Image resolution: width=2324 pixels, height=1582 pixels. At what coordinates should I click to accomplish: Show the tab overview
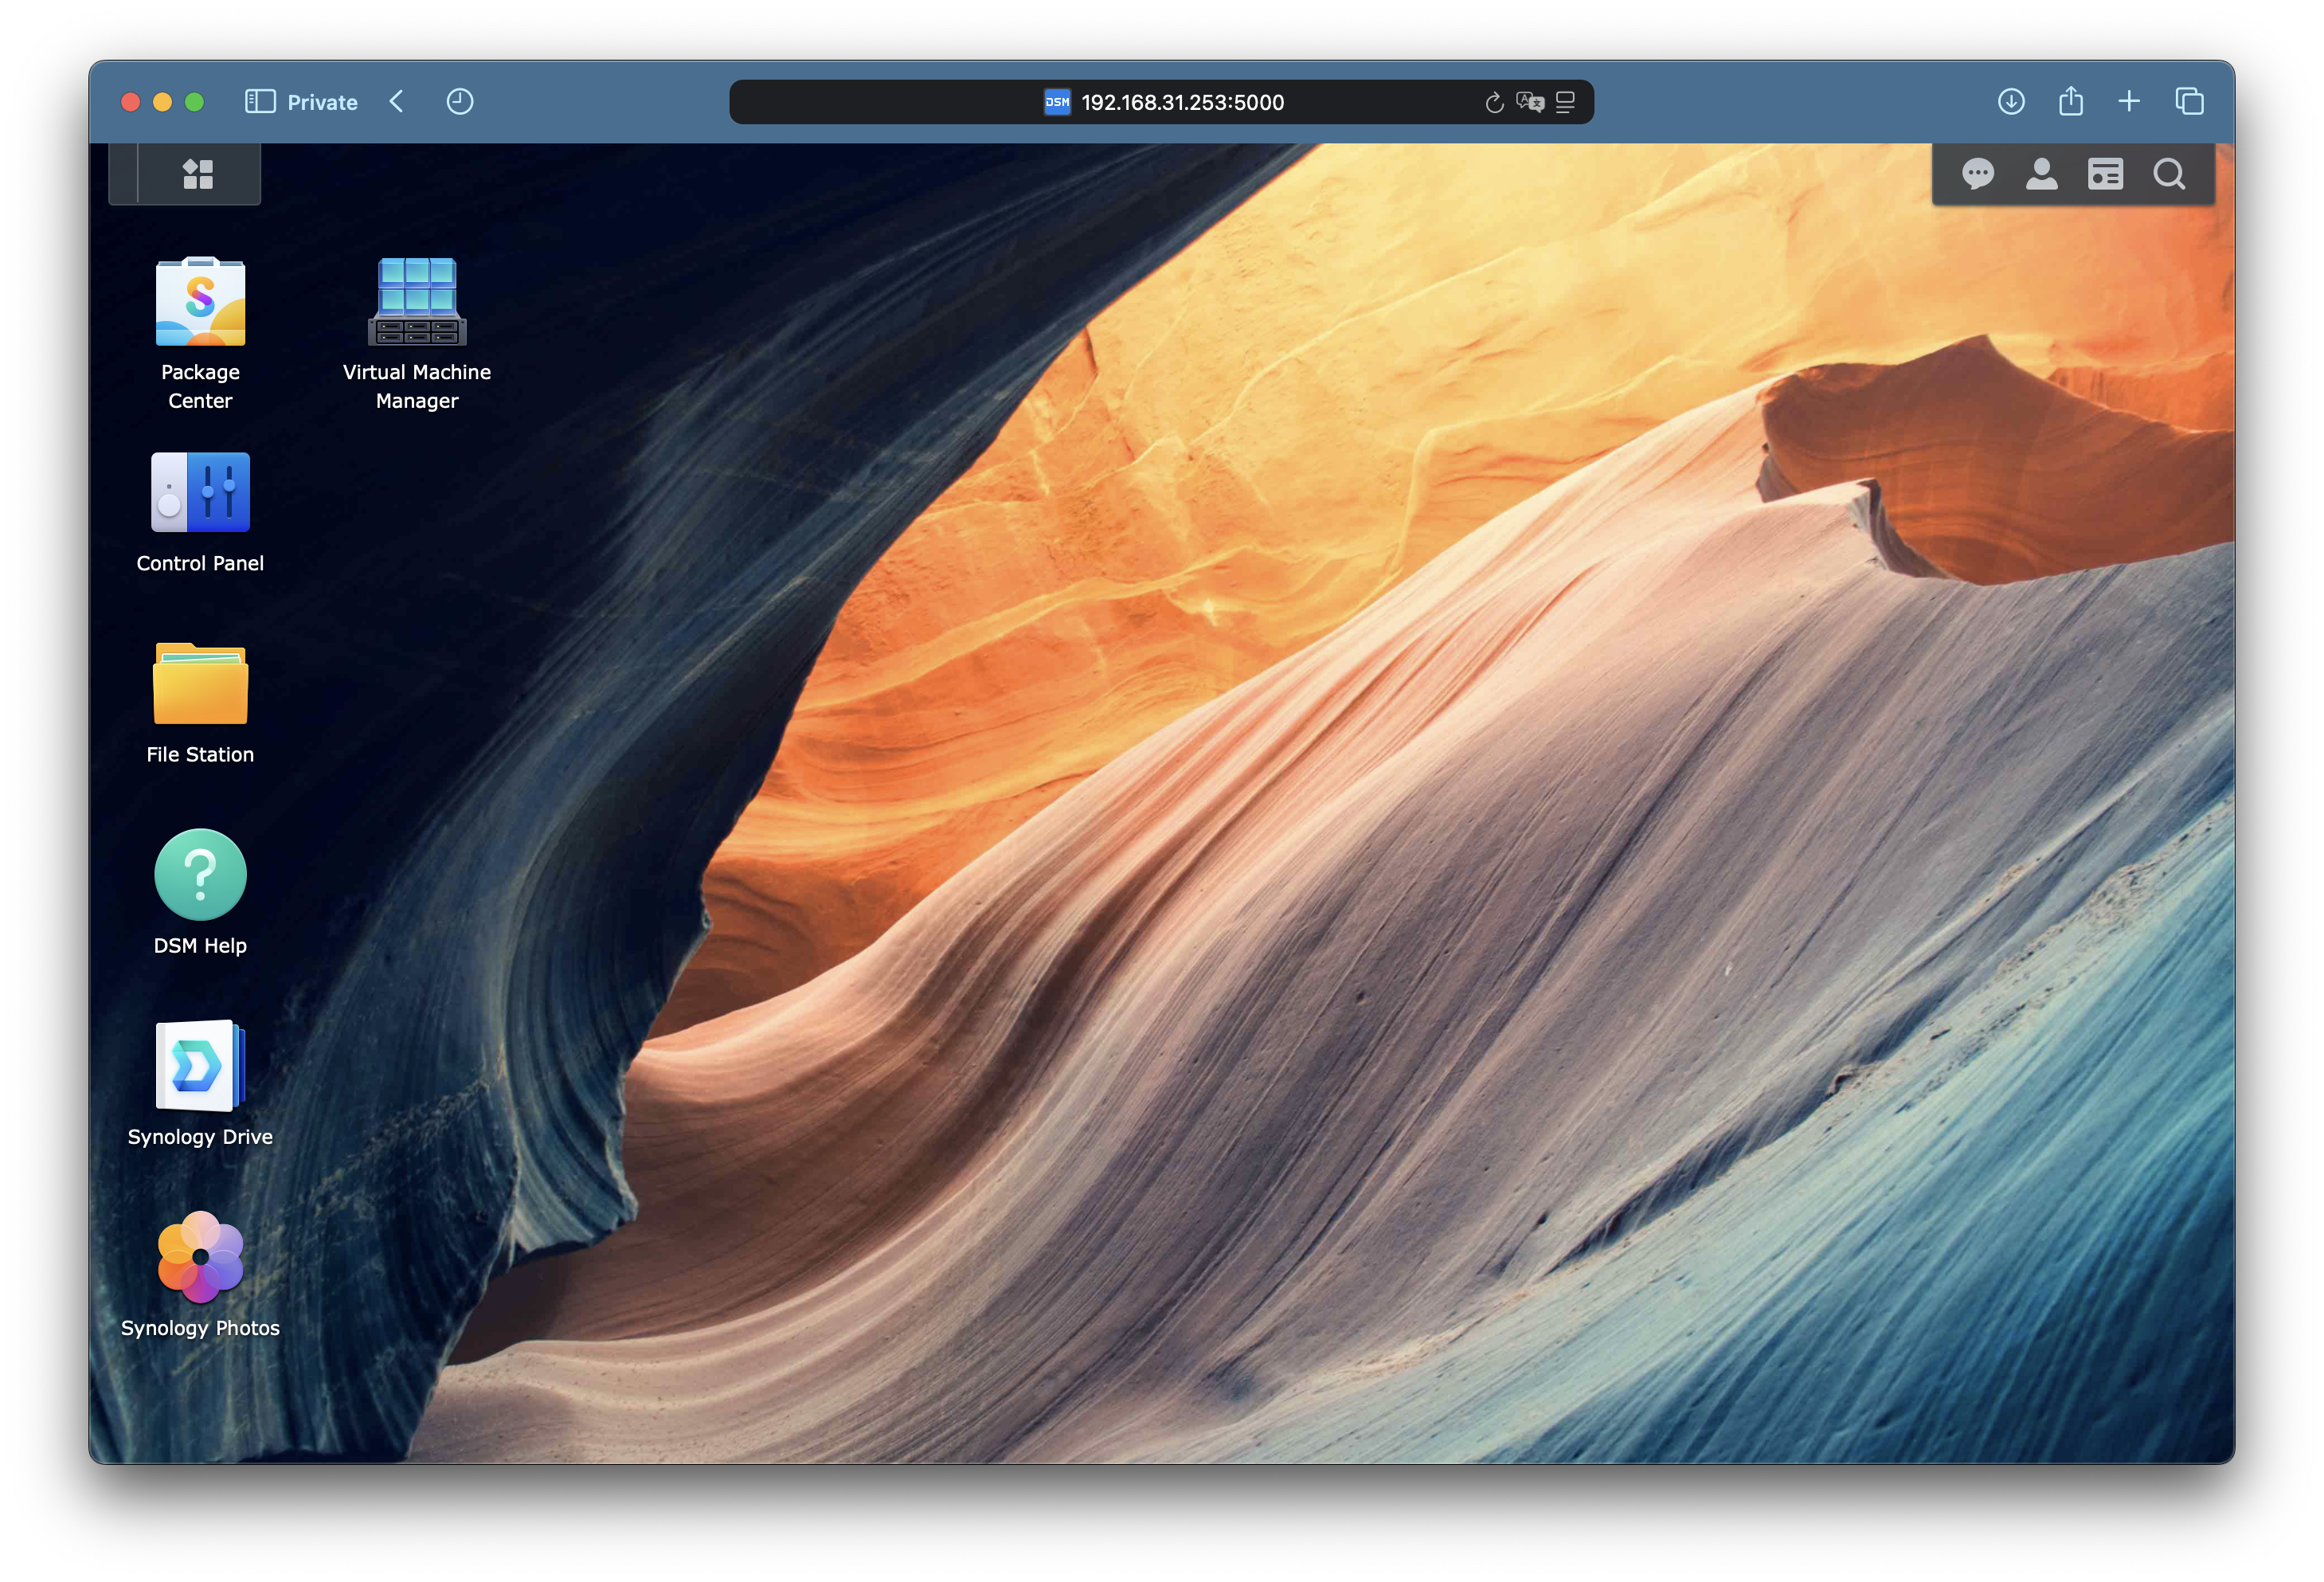pos(2189,102)
